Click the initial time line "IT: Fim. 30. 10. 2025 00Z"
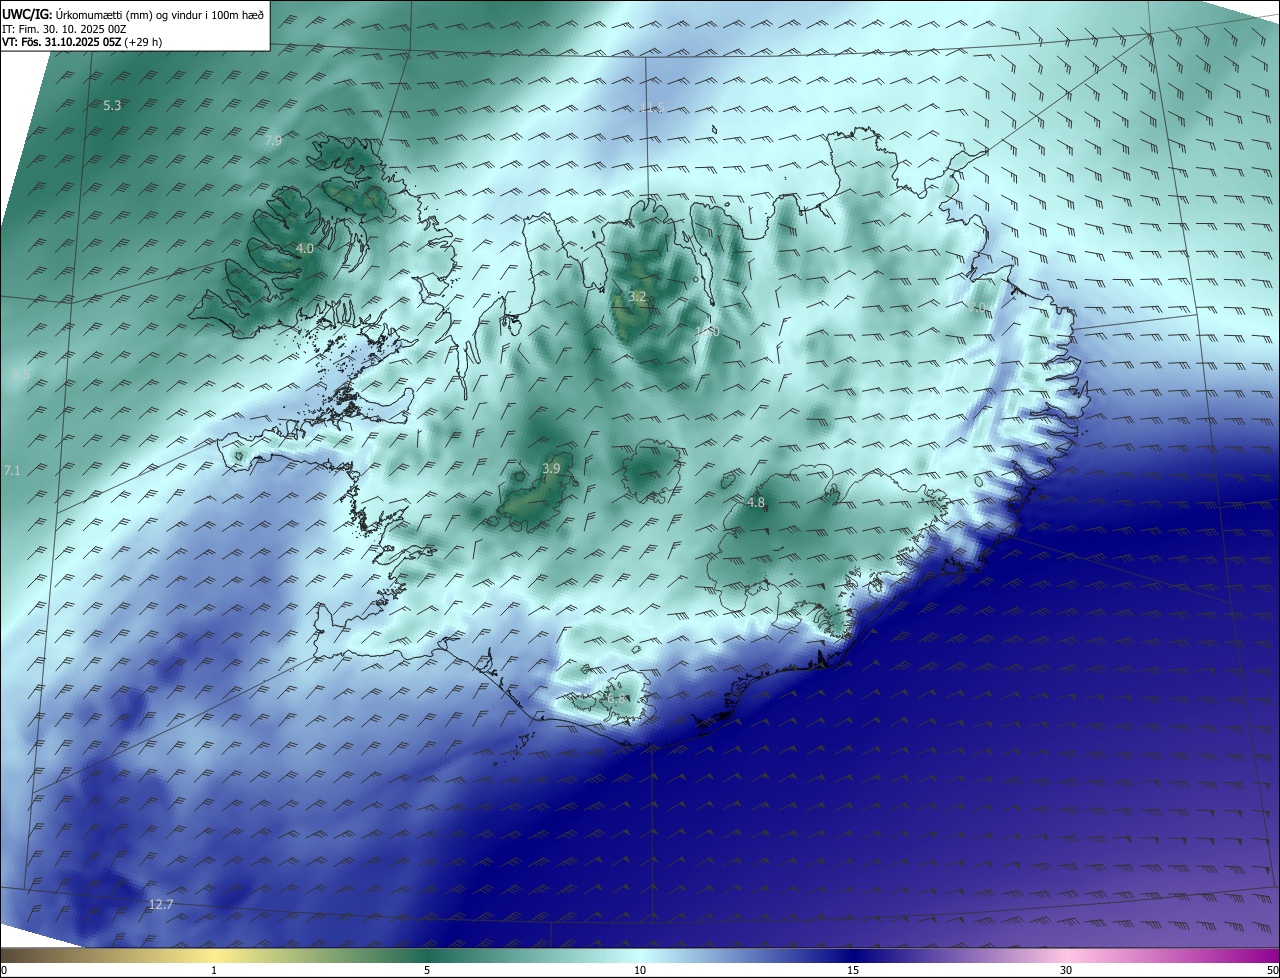Viewport: 1280px width, 978px height. [x=64, y=28]
